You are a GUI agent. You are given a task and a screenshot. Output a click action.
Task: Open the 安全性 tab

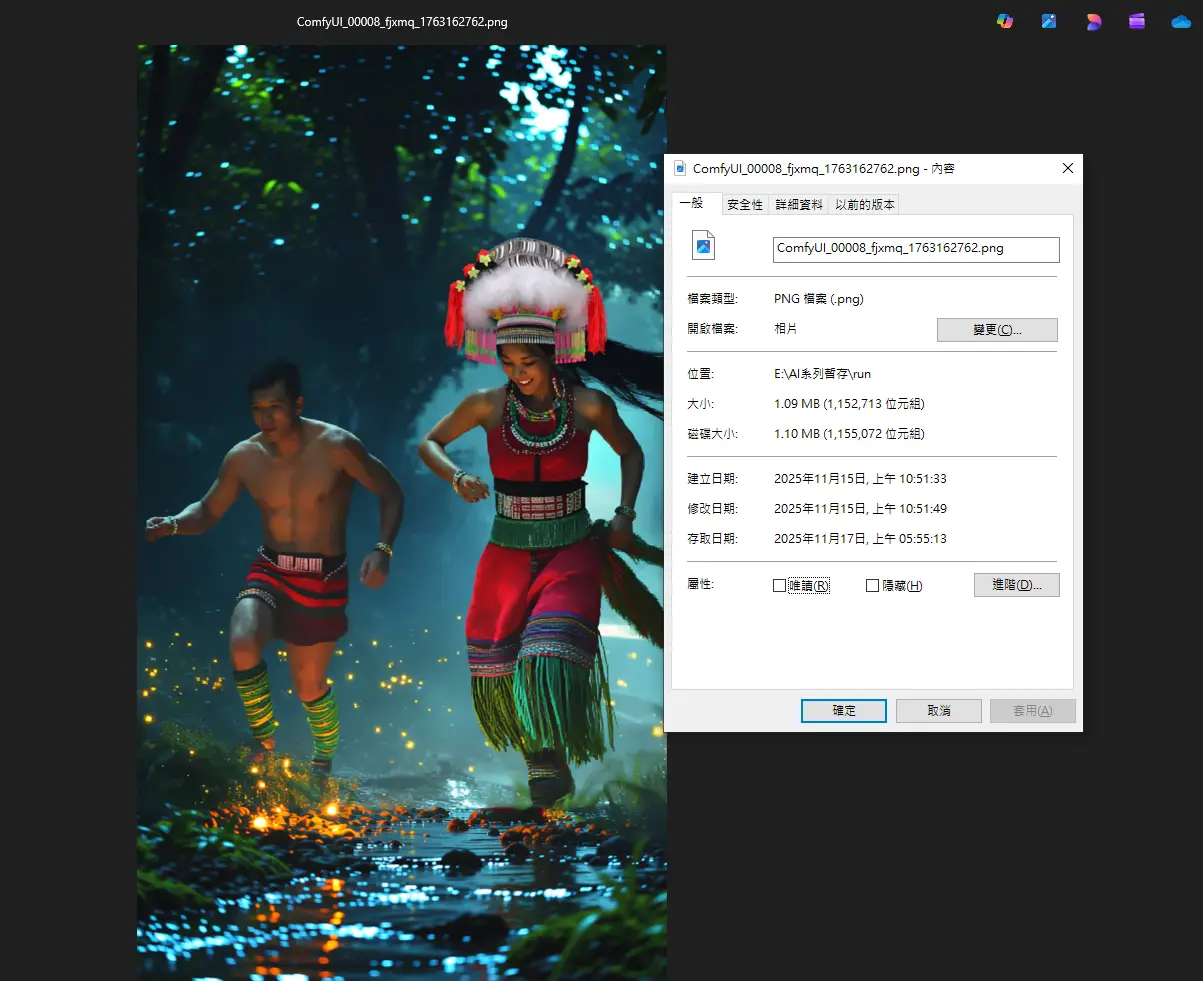click(x=745, y=204)
